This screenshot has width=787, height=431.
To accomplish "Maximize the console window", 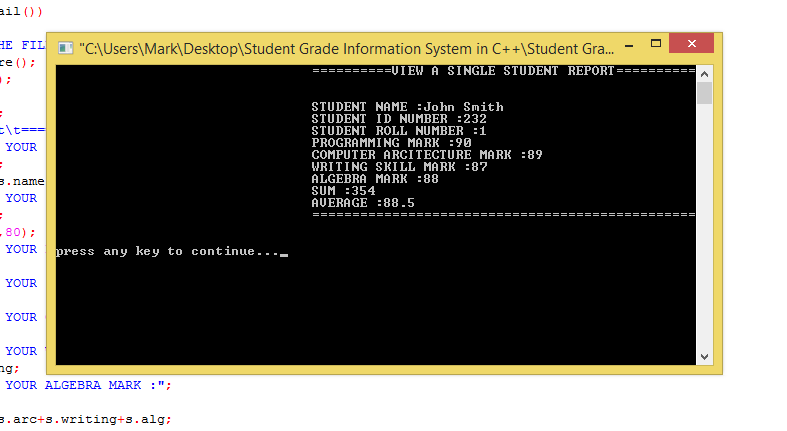I will 655,46.
